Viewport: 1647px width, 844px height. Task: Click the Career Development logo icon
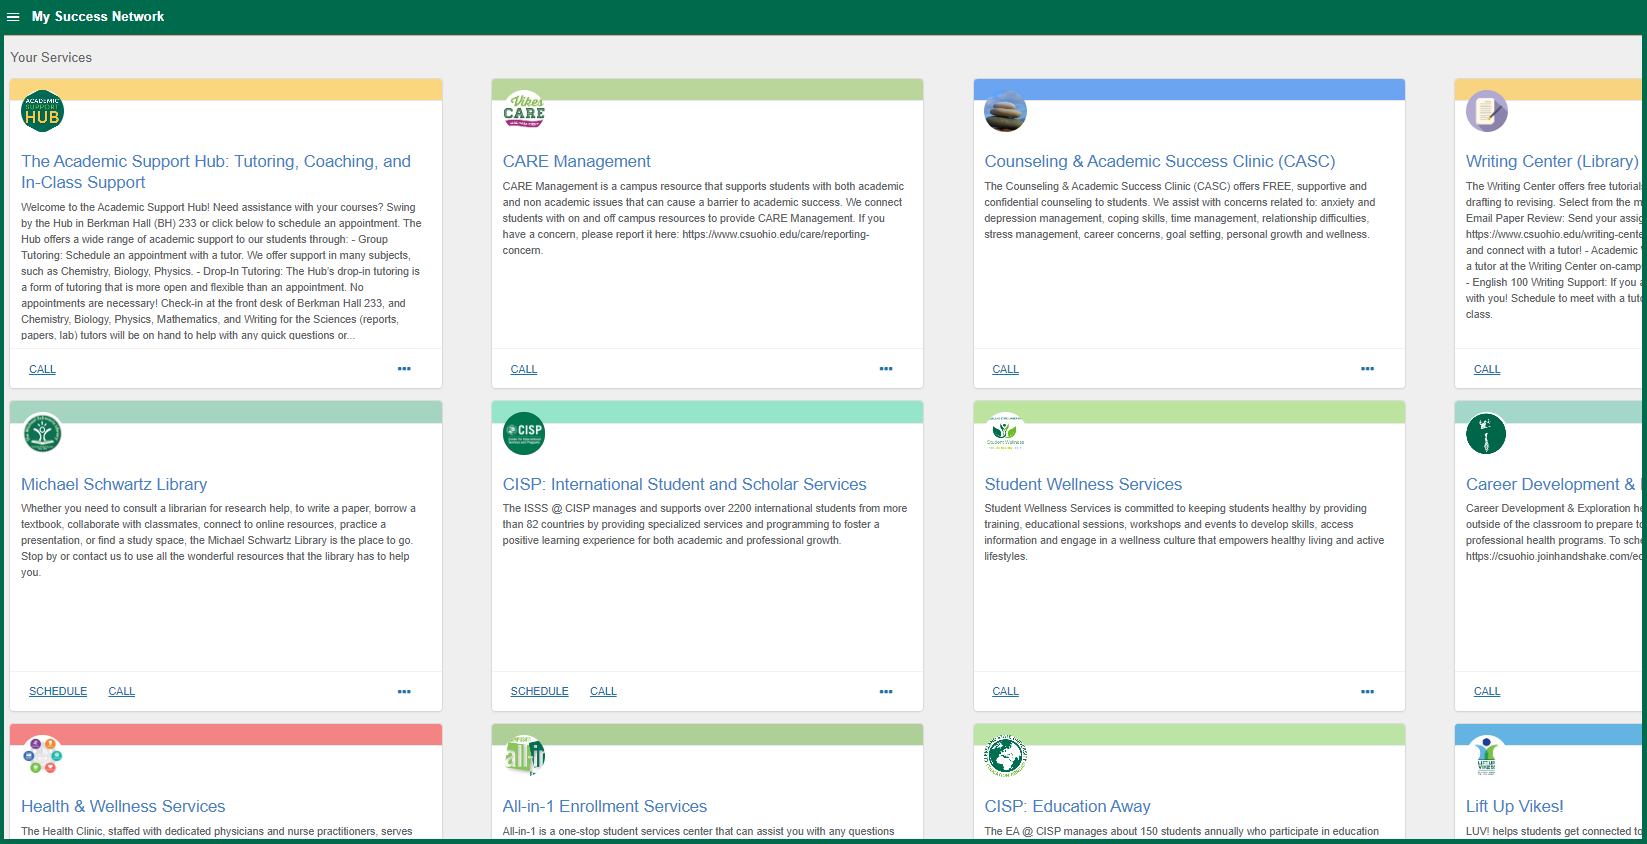1487,433
